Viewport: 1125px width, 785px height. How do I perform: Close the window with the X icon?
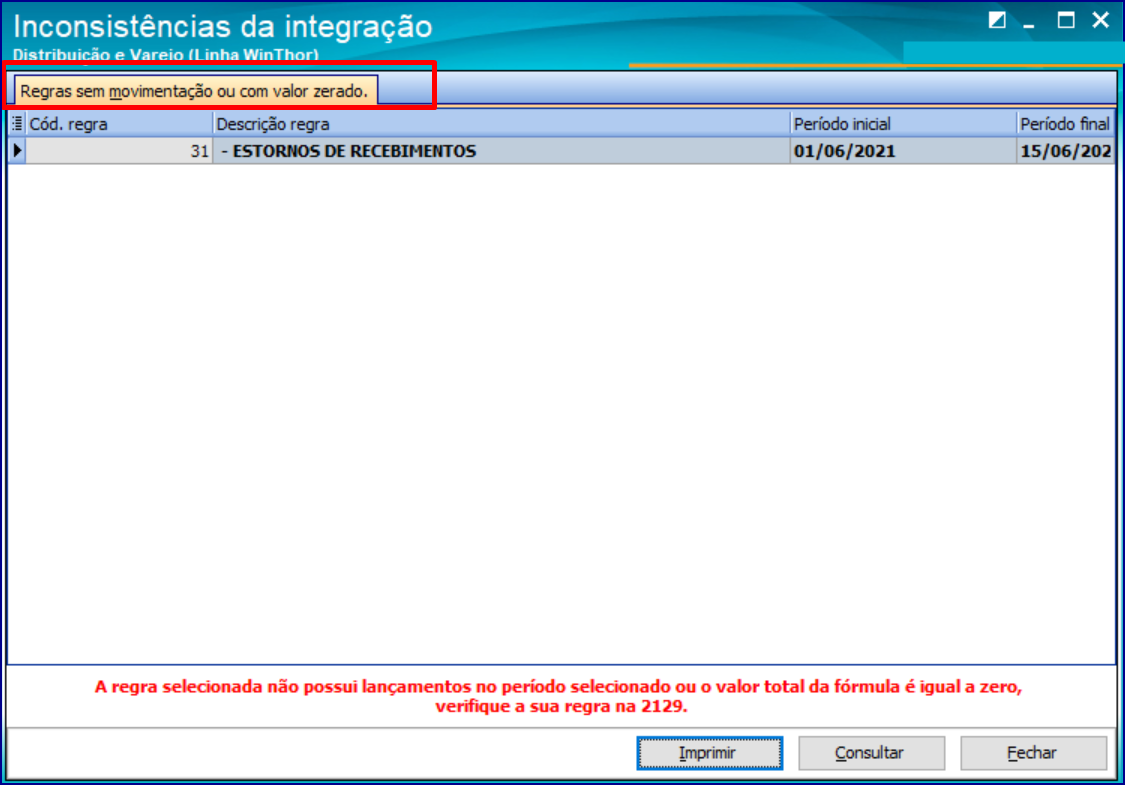(x=1101, y=20)
